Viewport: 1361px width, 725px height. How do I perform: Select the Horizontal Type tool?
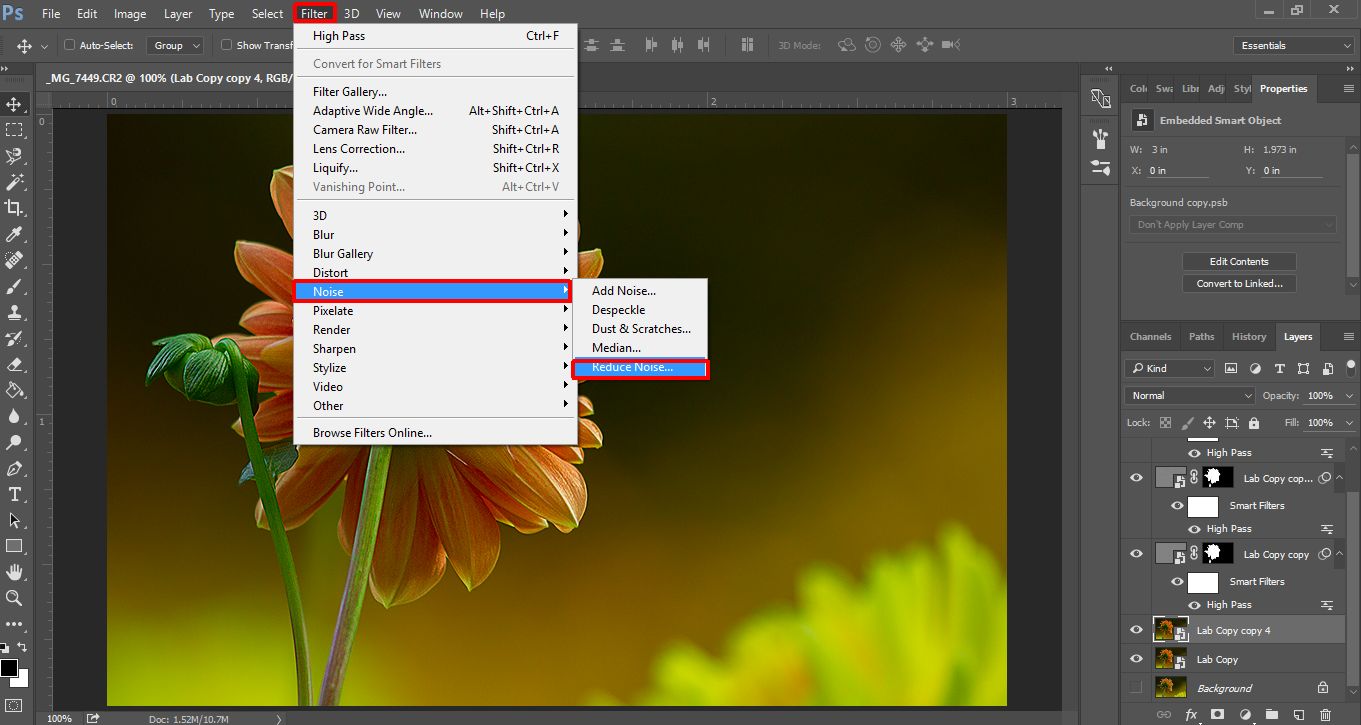(x=14, y=494)
